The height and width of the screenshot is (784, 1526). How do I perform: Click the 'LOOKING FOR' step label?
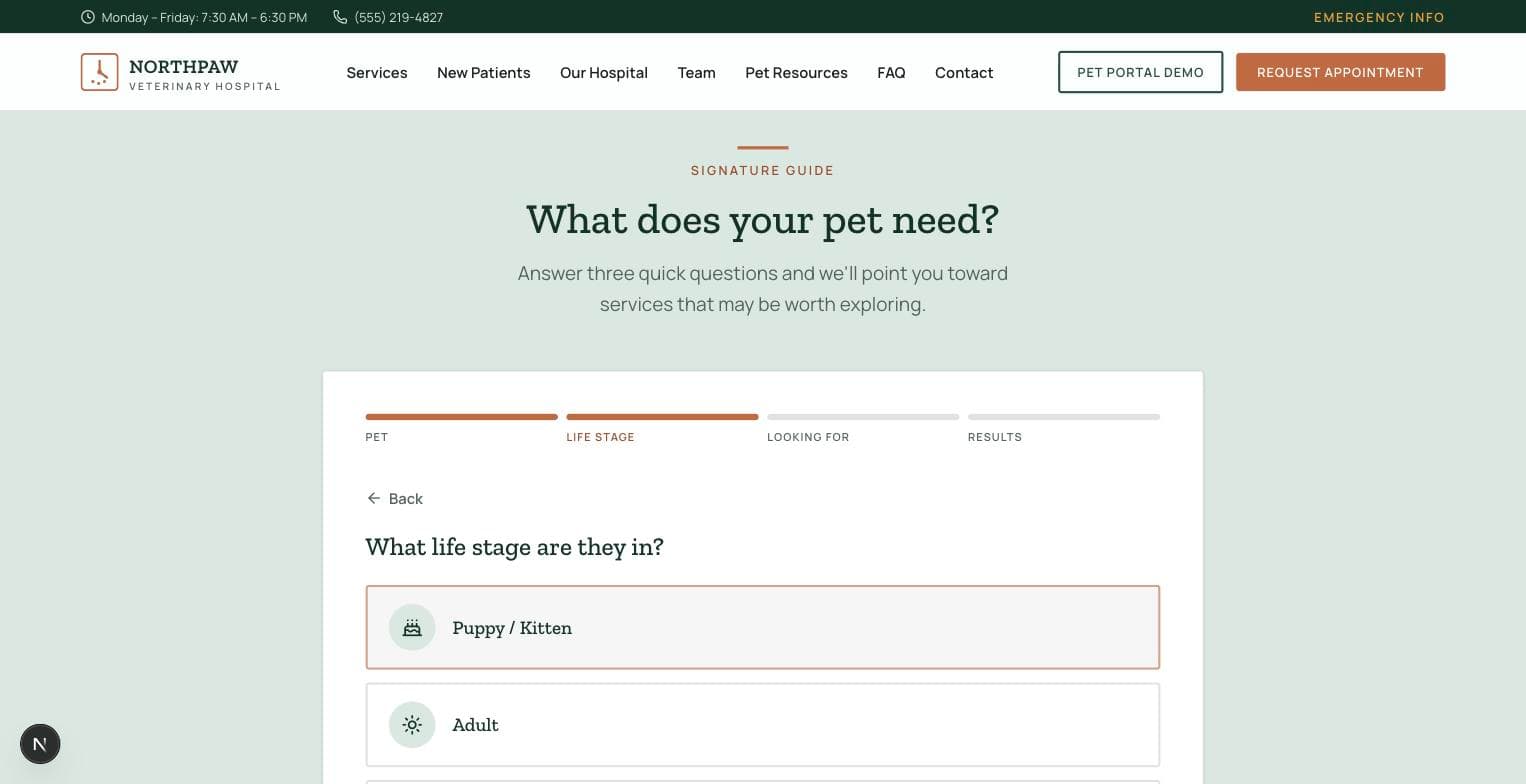[x=808, y=437]
